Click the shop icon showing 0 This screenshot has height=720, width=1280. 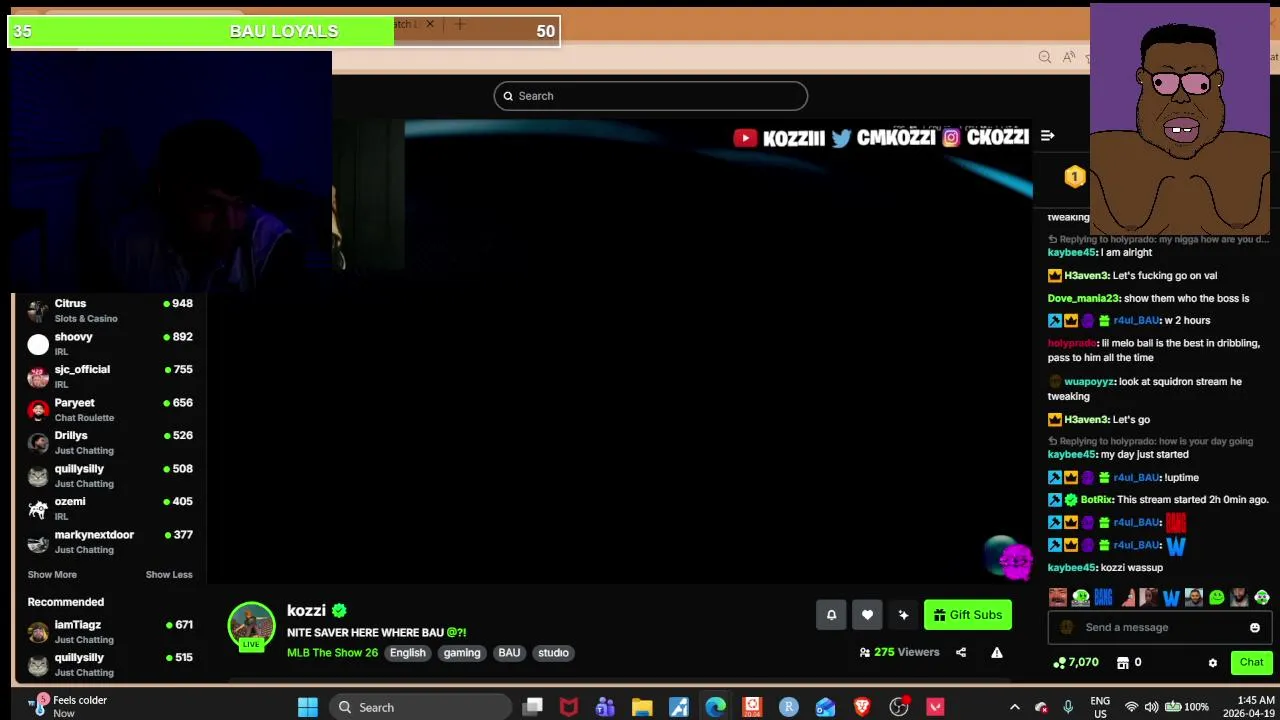tap(1123, 662)
